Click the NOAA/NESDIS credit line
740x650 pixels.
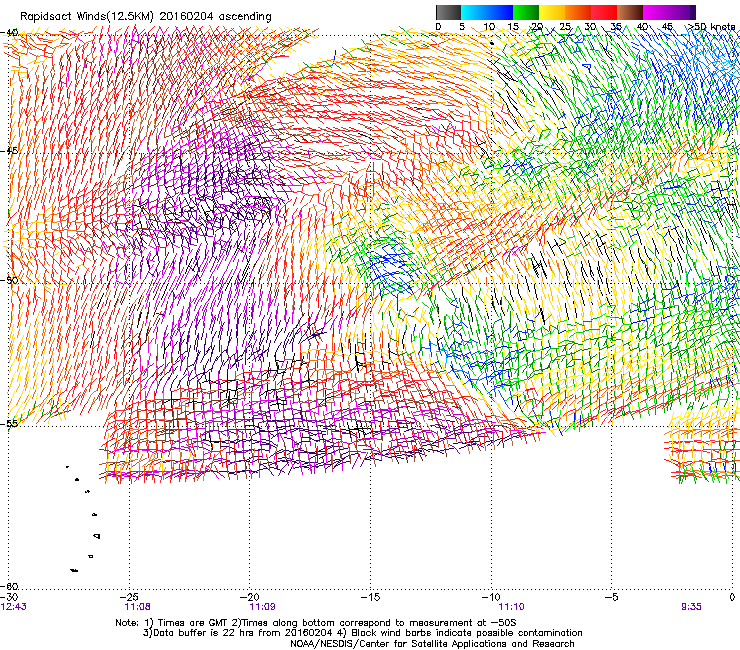pyautogui.click(x=432, y=644)
